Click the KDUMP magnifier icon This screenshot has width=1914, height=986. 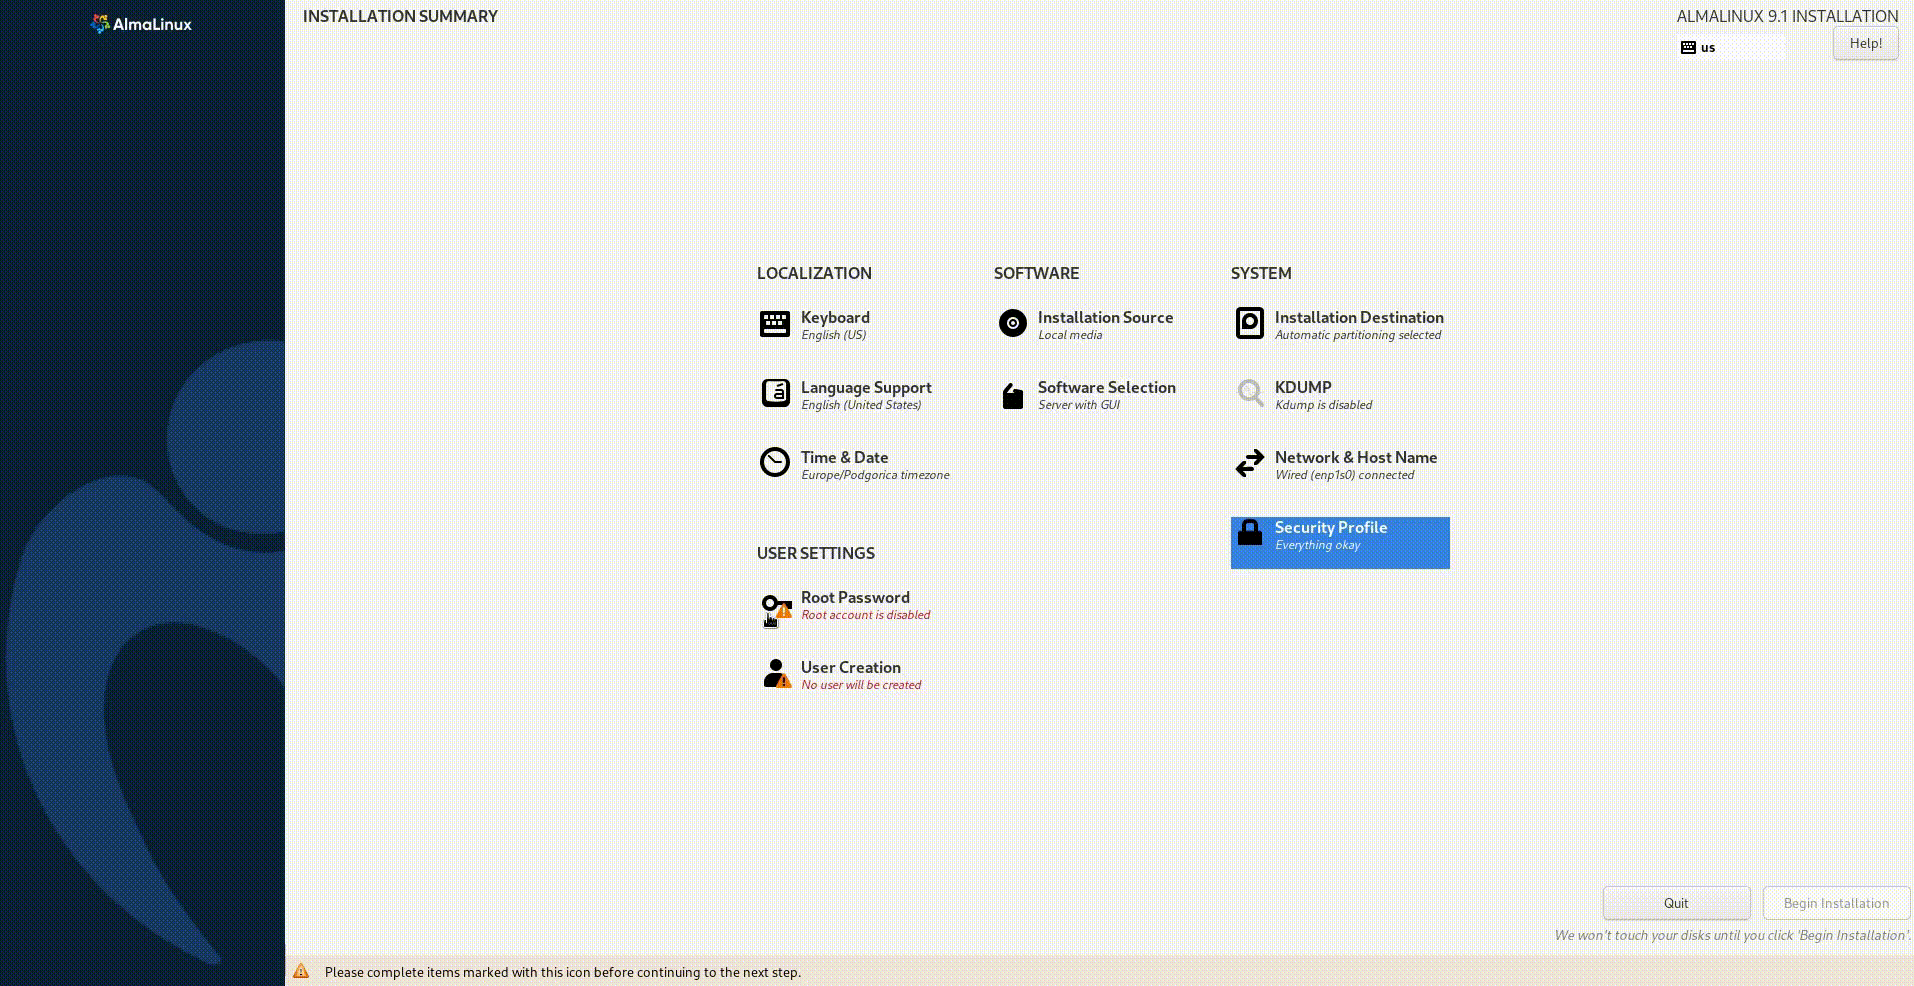tap(1249, 394)
